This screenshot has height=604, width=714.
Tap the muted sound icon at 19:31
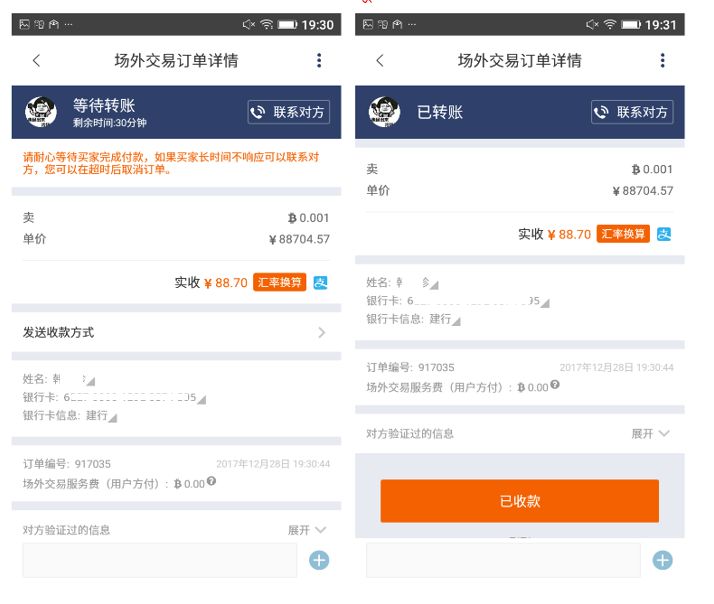point(592,24)
